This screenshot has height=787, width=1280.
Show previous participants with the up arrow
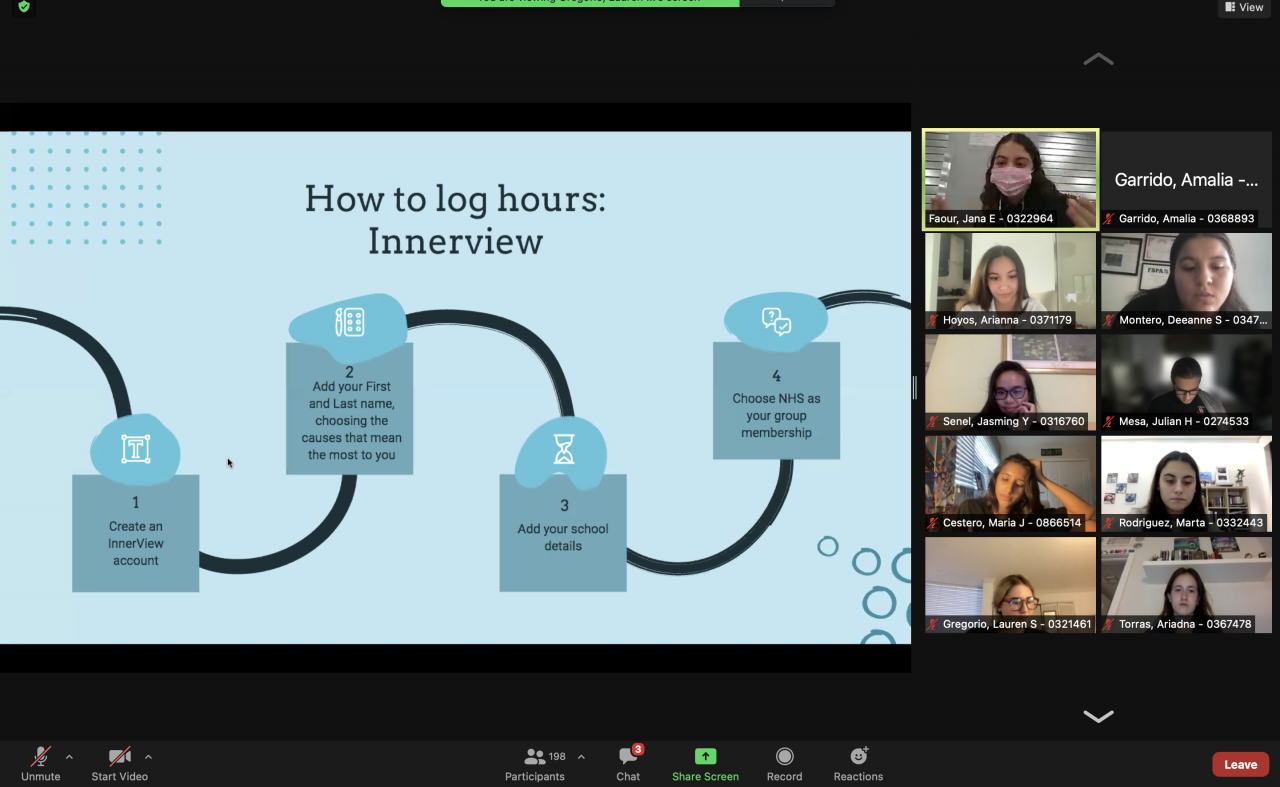tap(1098, 60)
